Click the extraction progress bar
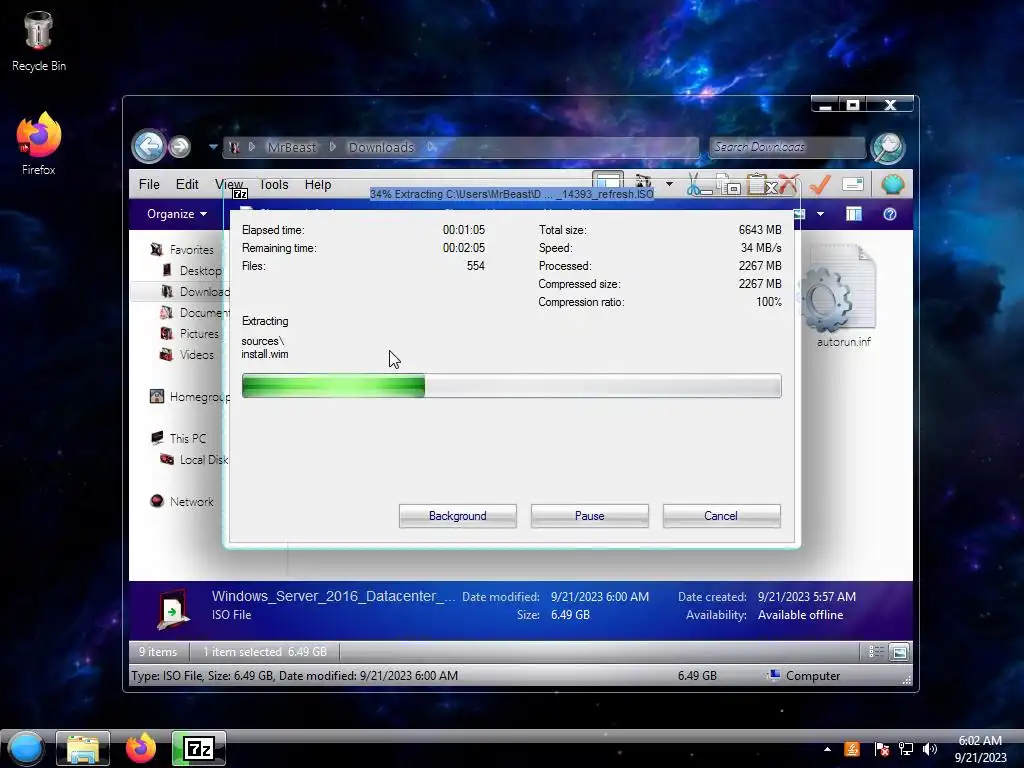 (511, 386)
